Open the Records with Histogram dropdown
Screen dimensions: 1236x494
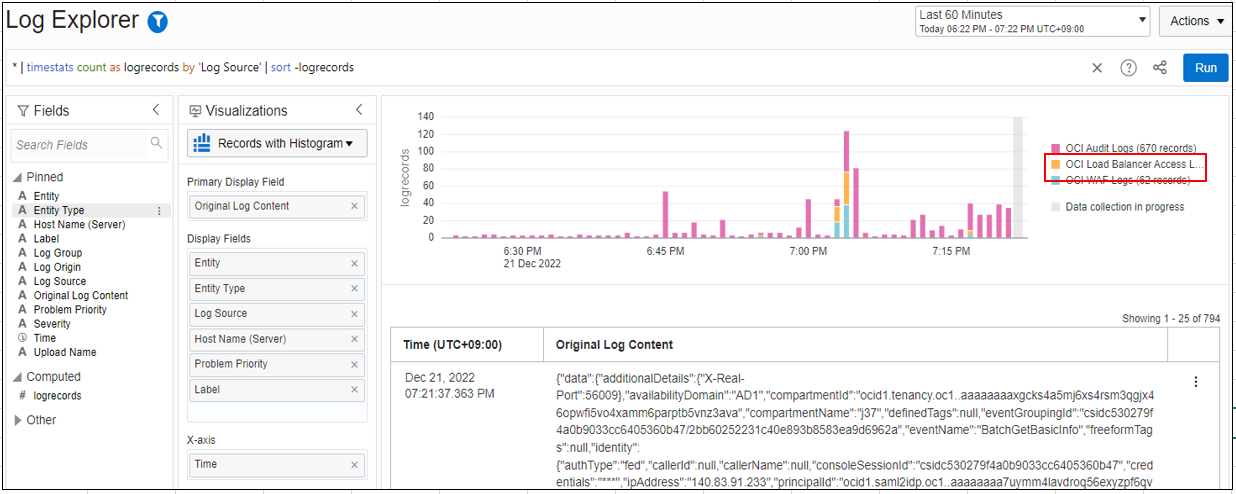(x=277, y=143)
